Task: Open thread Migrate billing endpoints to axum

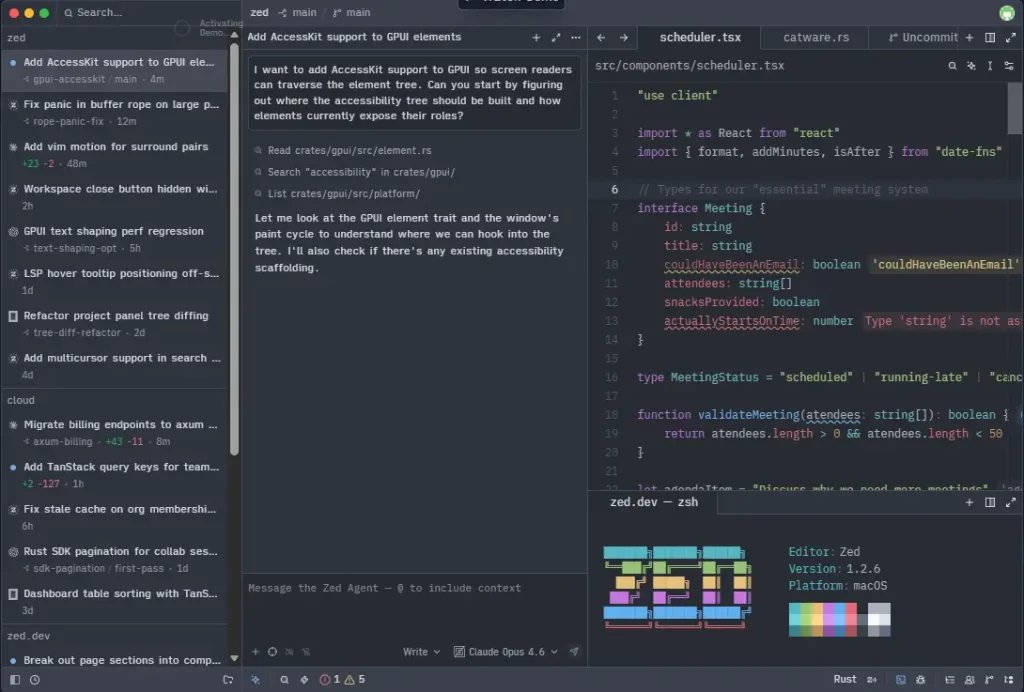Action: 114,432
